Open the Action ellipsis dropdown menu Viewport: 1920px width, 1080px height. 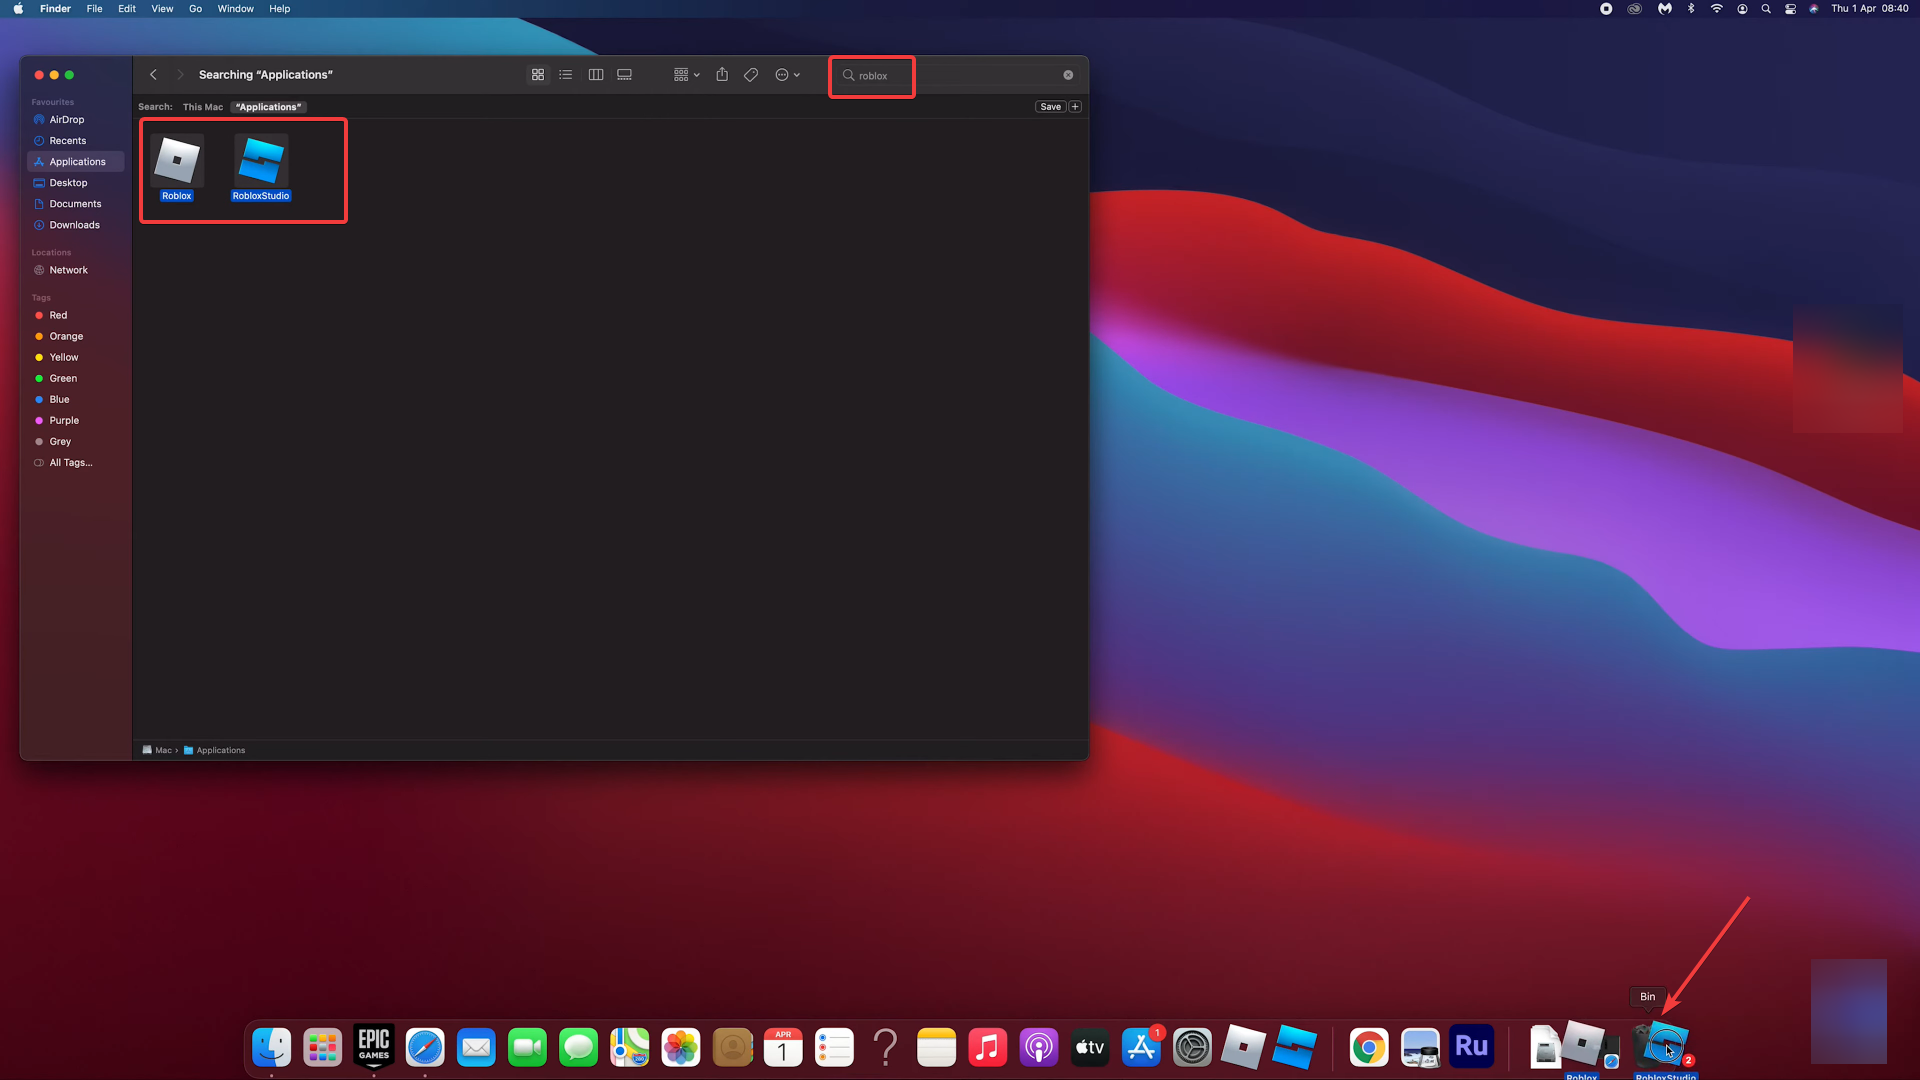(788, 75)
